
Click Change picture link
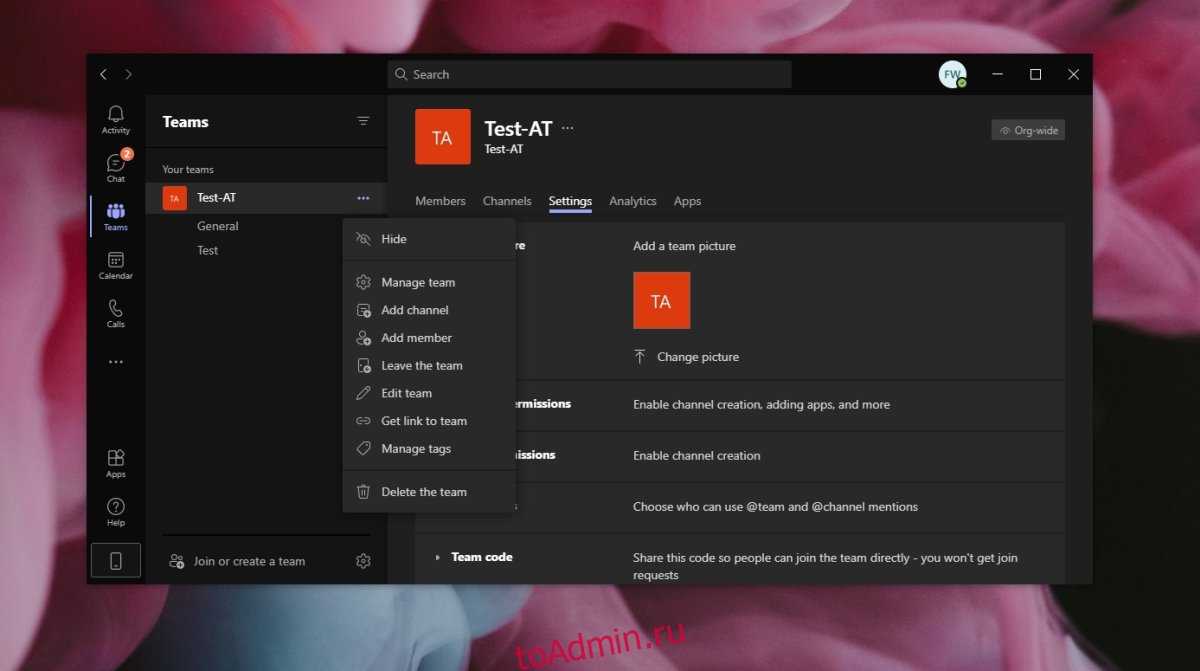(x=697, y=357)
